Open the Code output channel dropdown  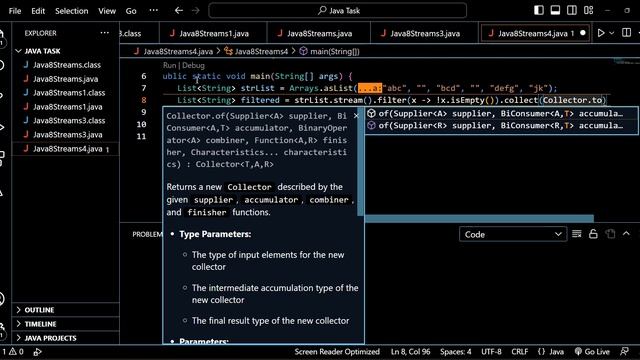point(513,234)
